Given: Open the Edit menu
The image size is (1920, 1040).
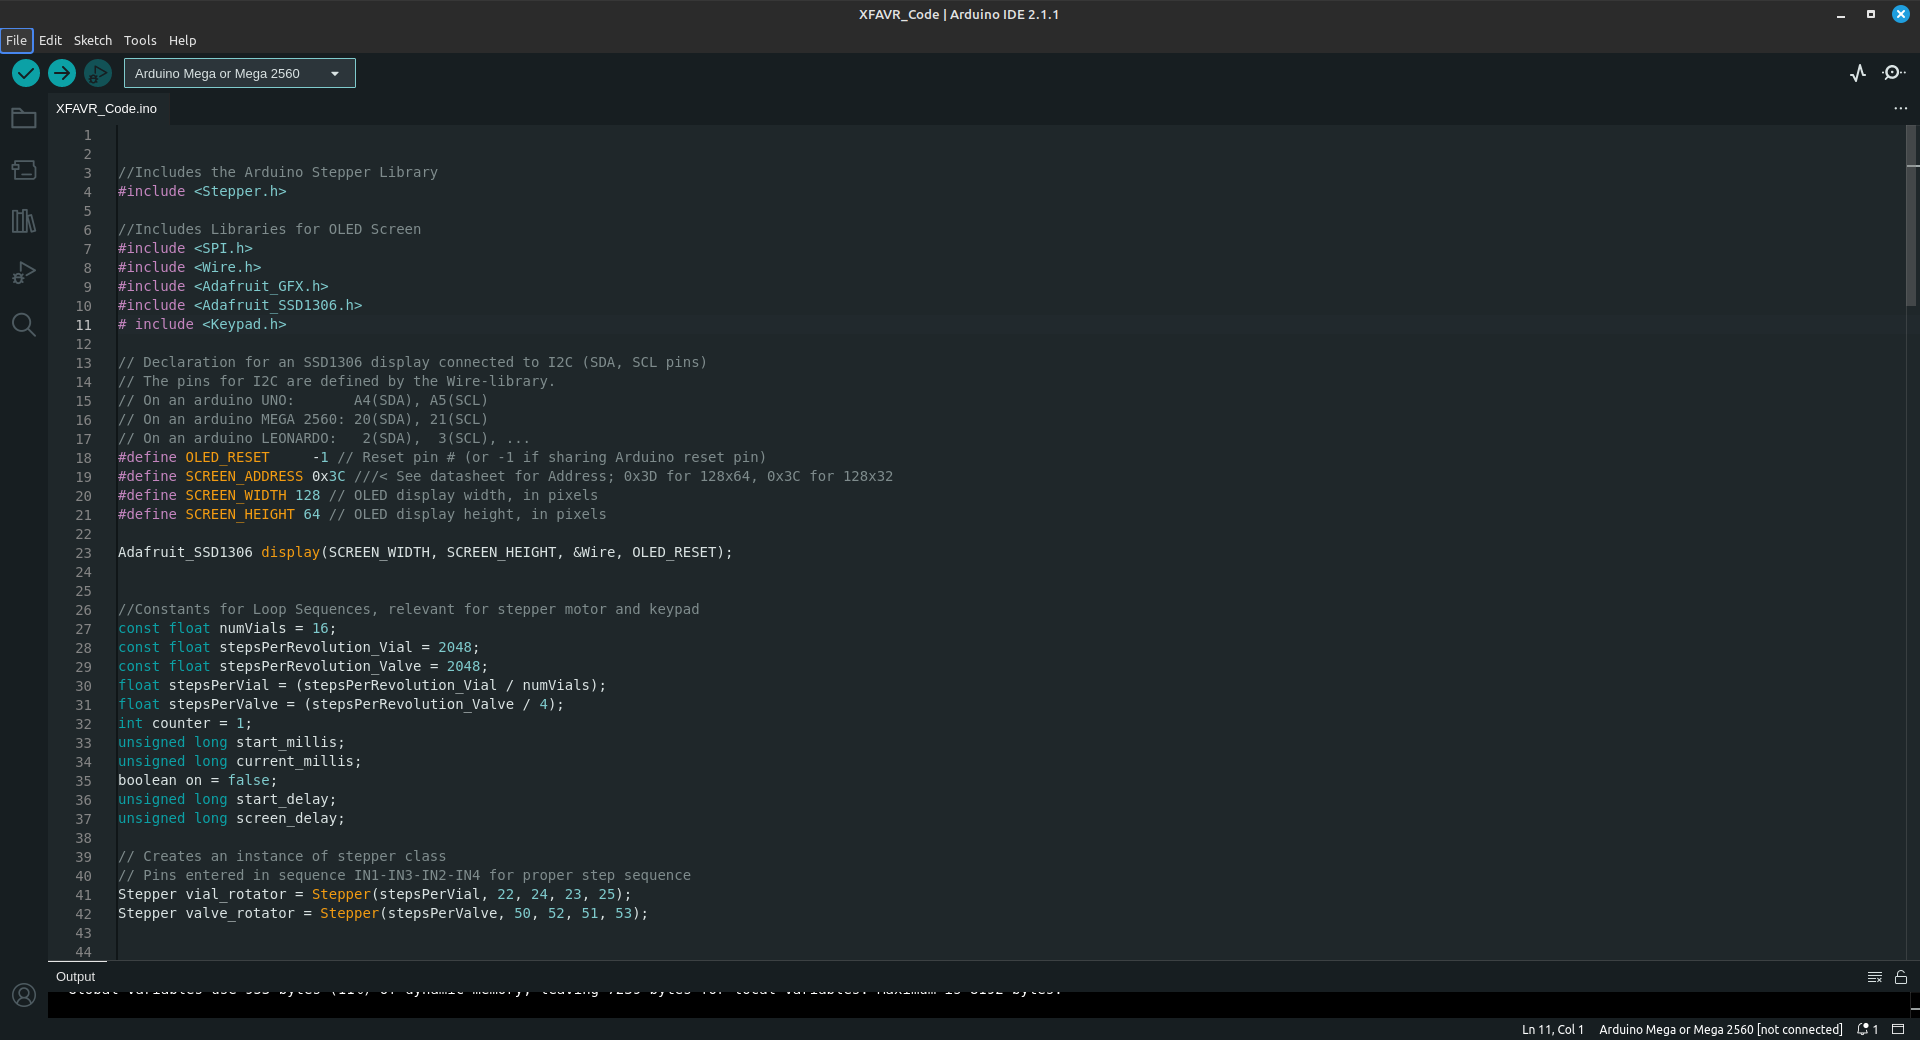Looking at the screenshot, I should [x=50, y=40].
